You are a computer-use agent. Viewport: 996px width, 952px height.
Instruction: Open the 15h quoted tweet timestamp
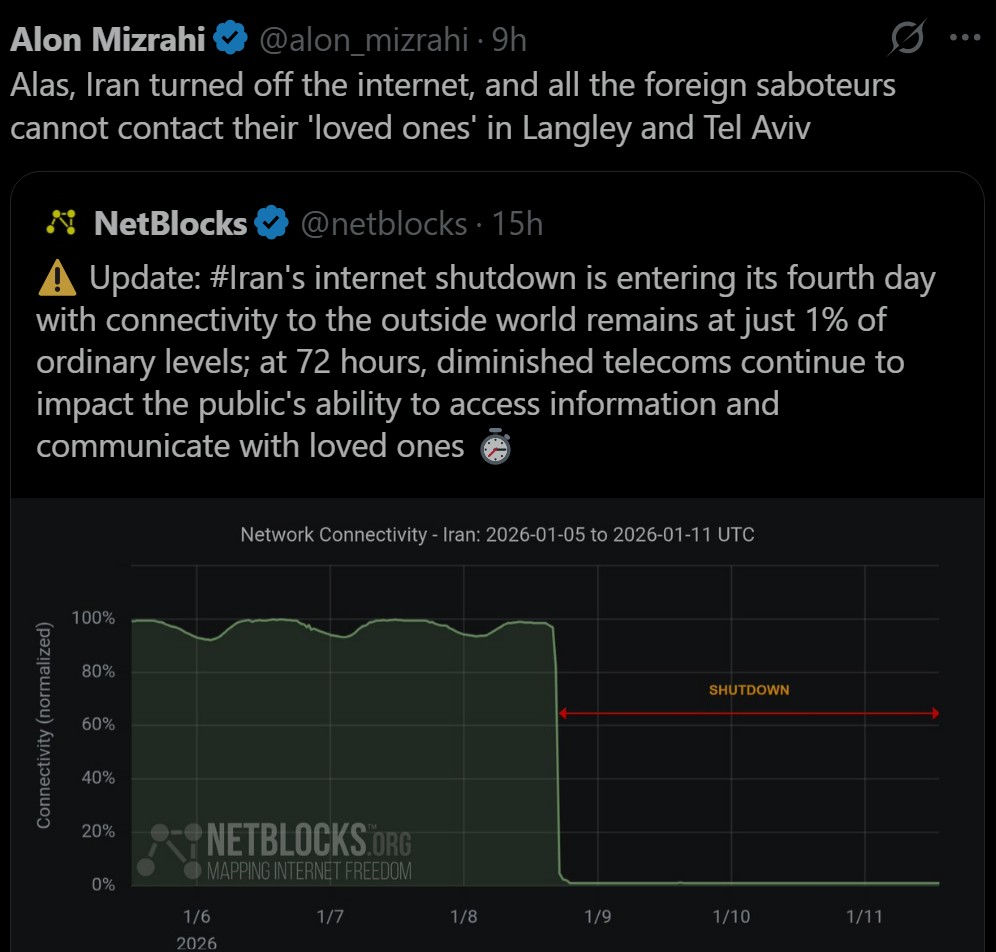pos(517,223)
